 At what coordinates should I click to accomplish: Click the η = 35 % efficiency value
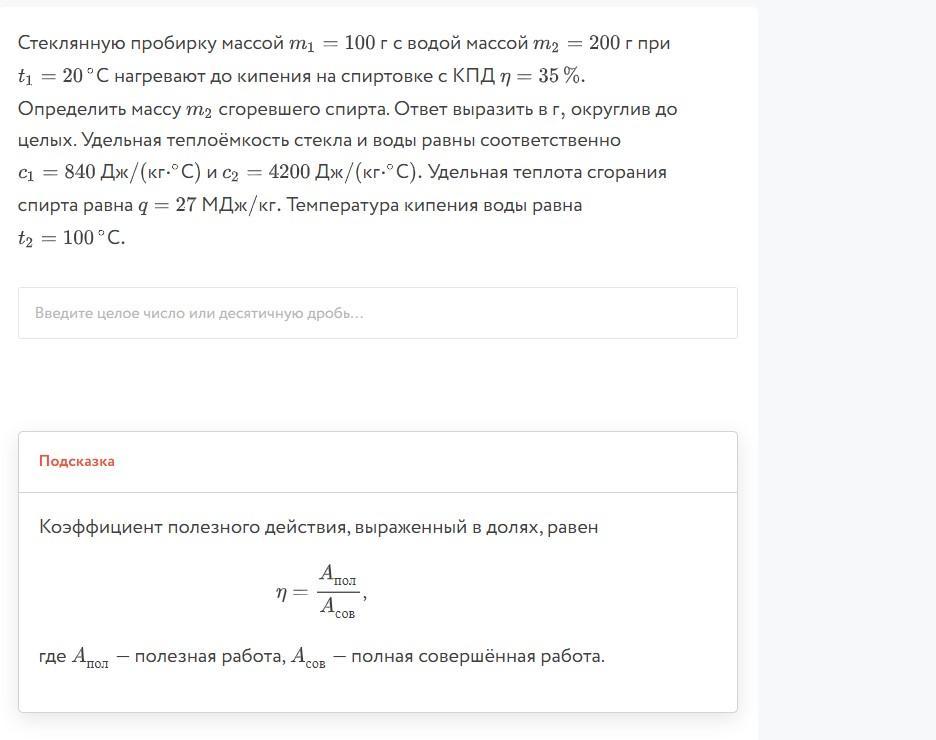coord(542,77)
